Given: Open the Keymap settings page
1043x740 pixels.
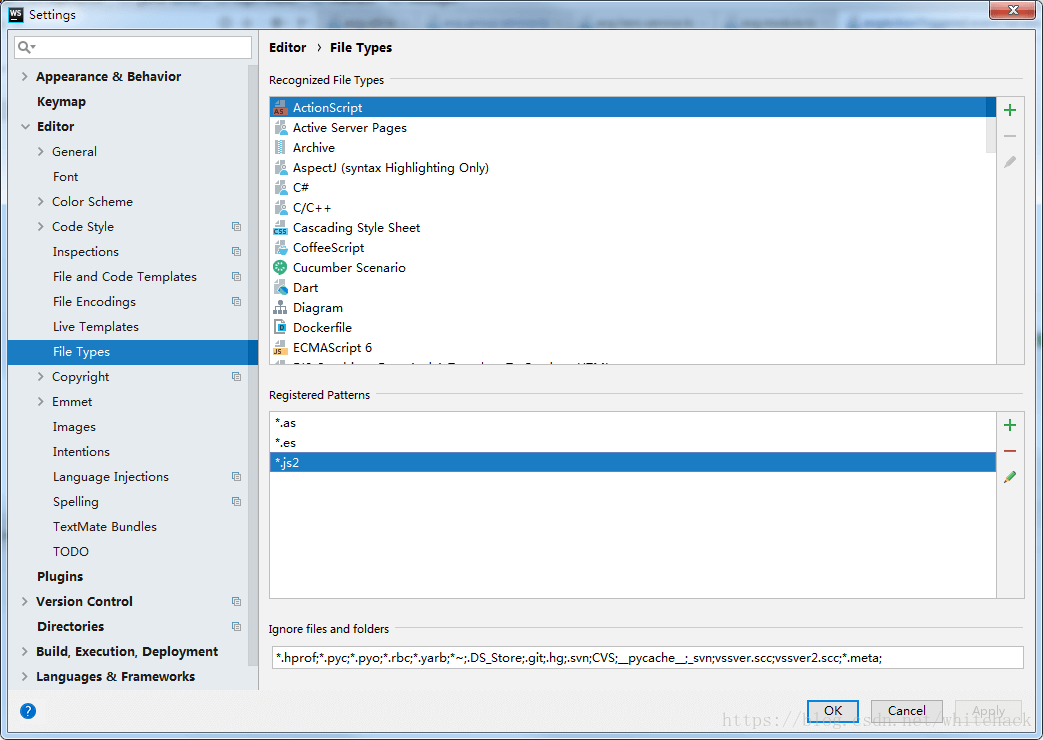Looking at the screenshot, I should coord(61,102).
